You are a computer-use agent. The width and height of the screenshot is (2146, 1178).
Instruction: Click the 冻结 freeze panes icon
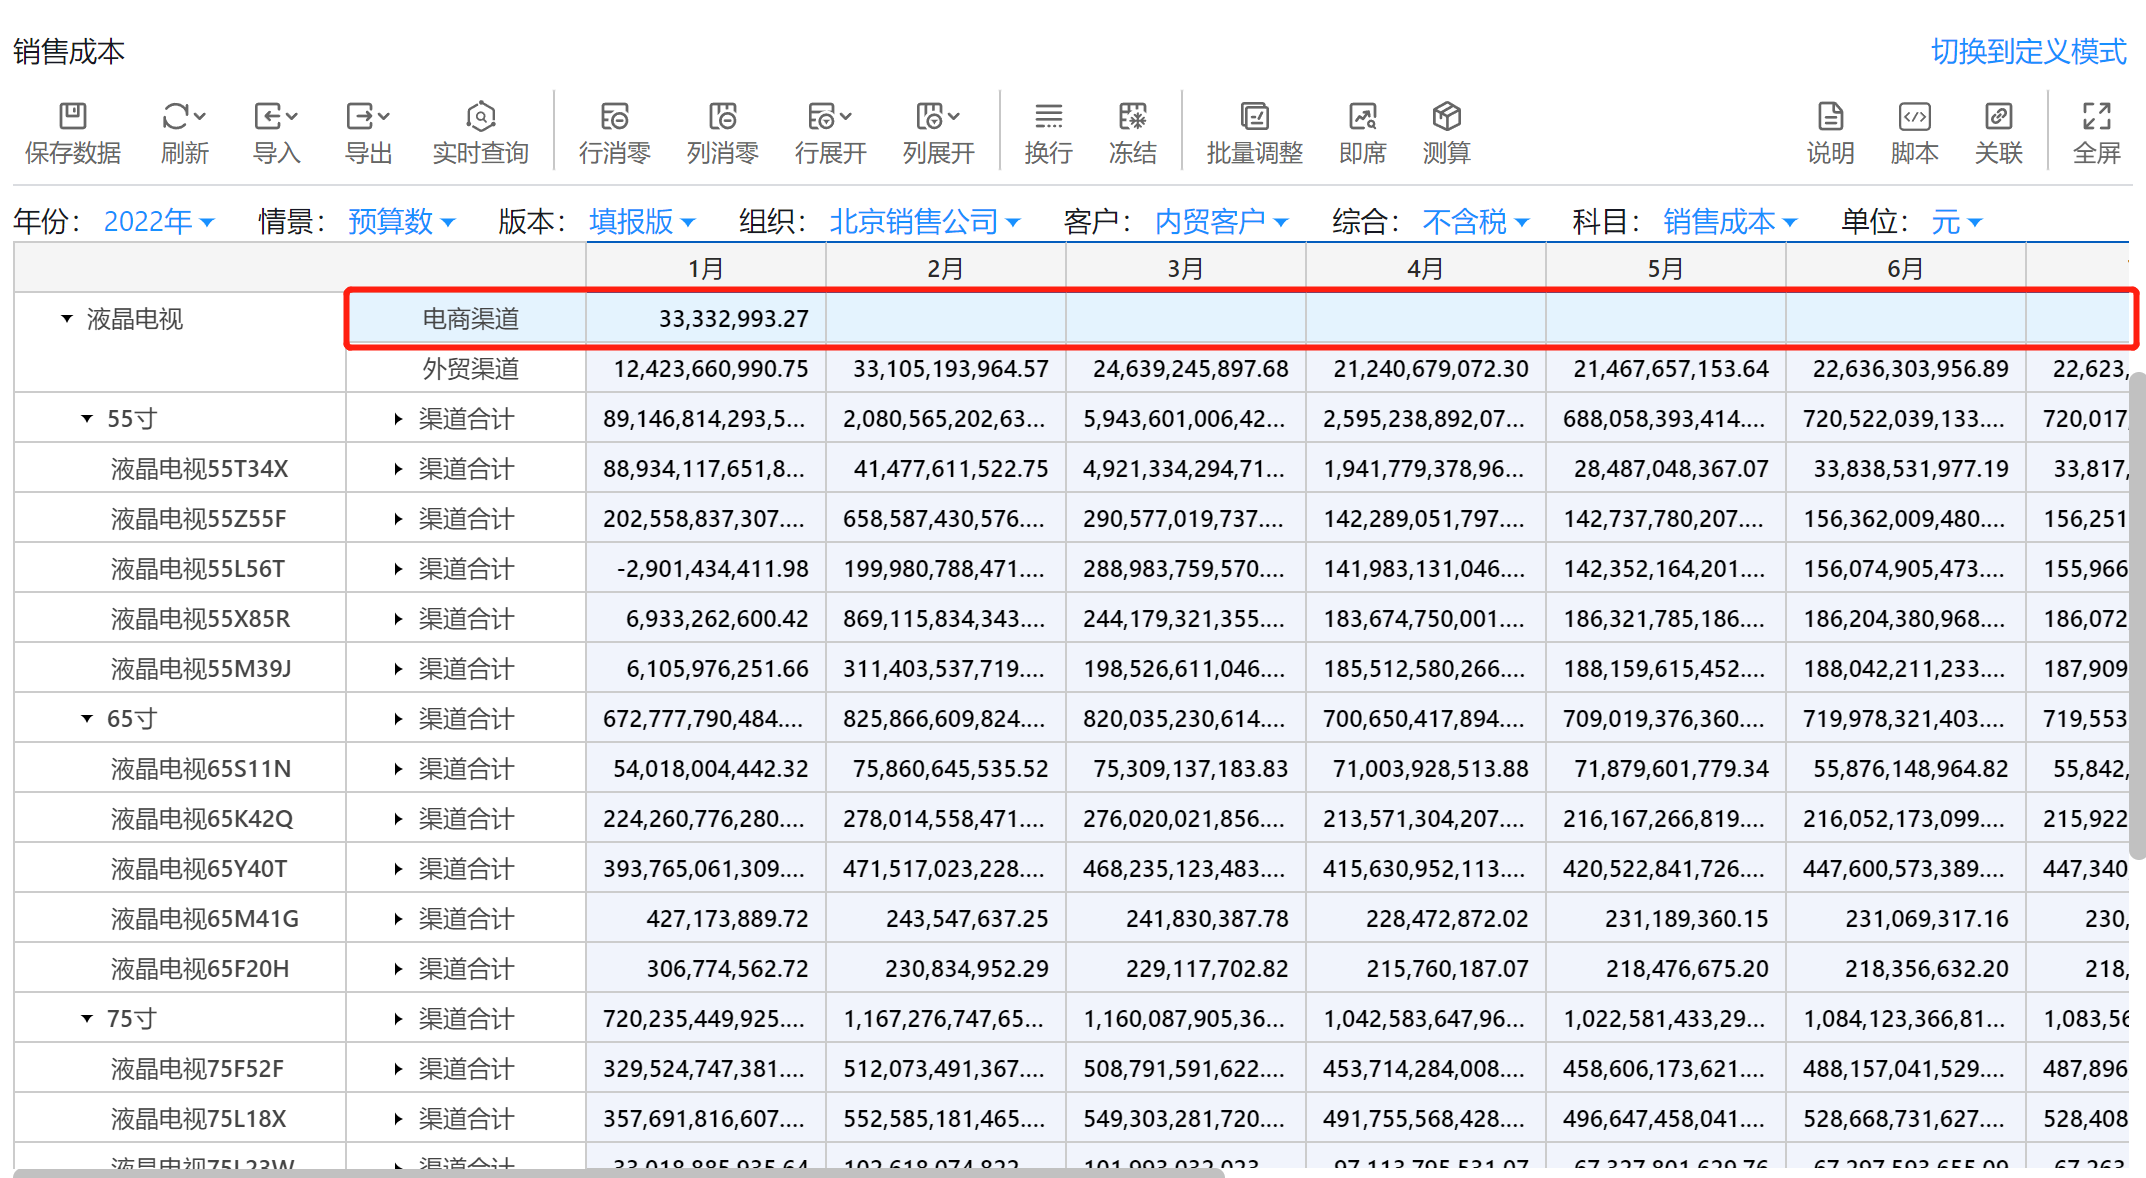pyautogui.click(x=1132, y=117)
